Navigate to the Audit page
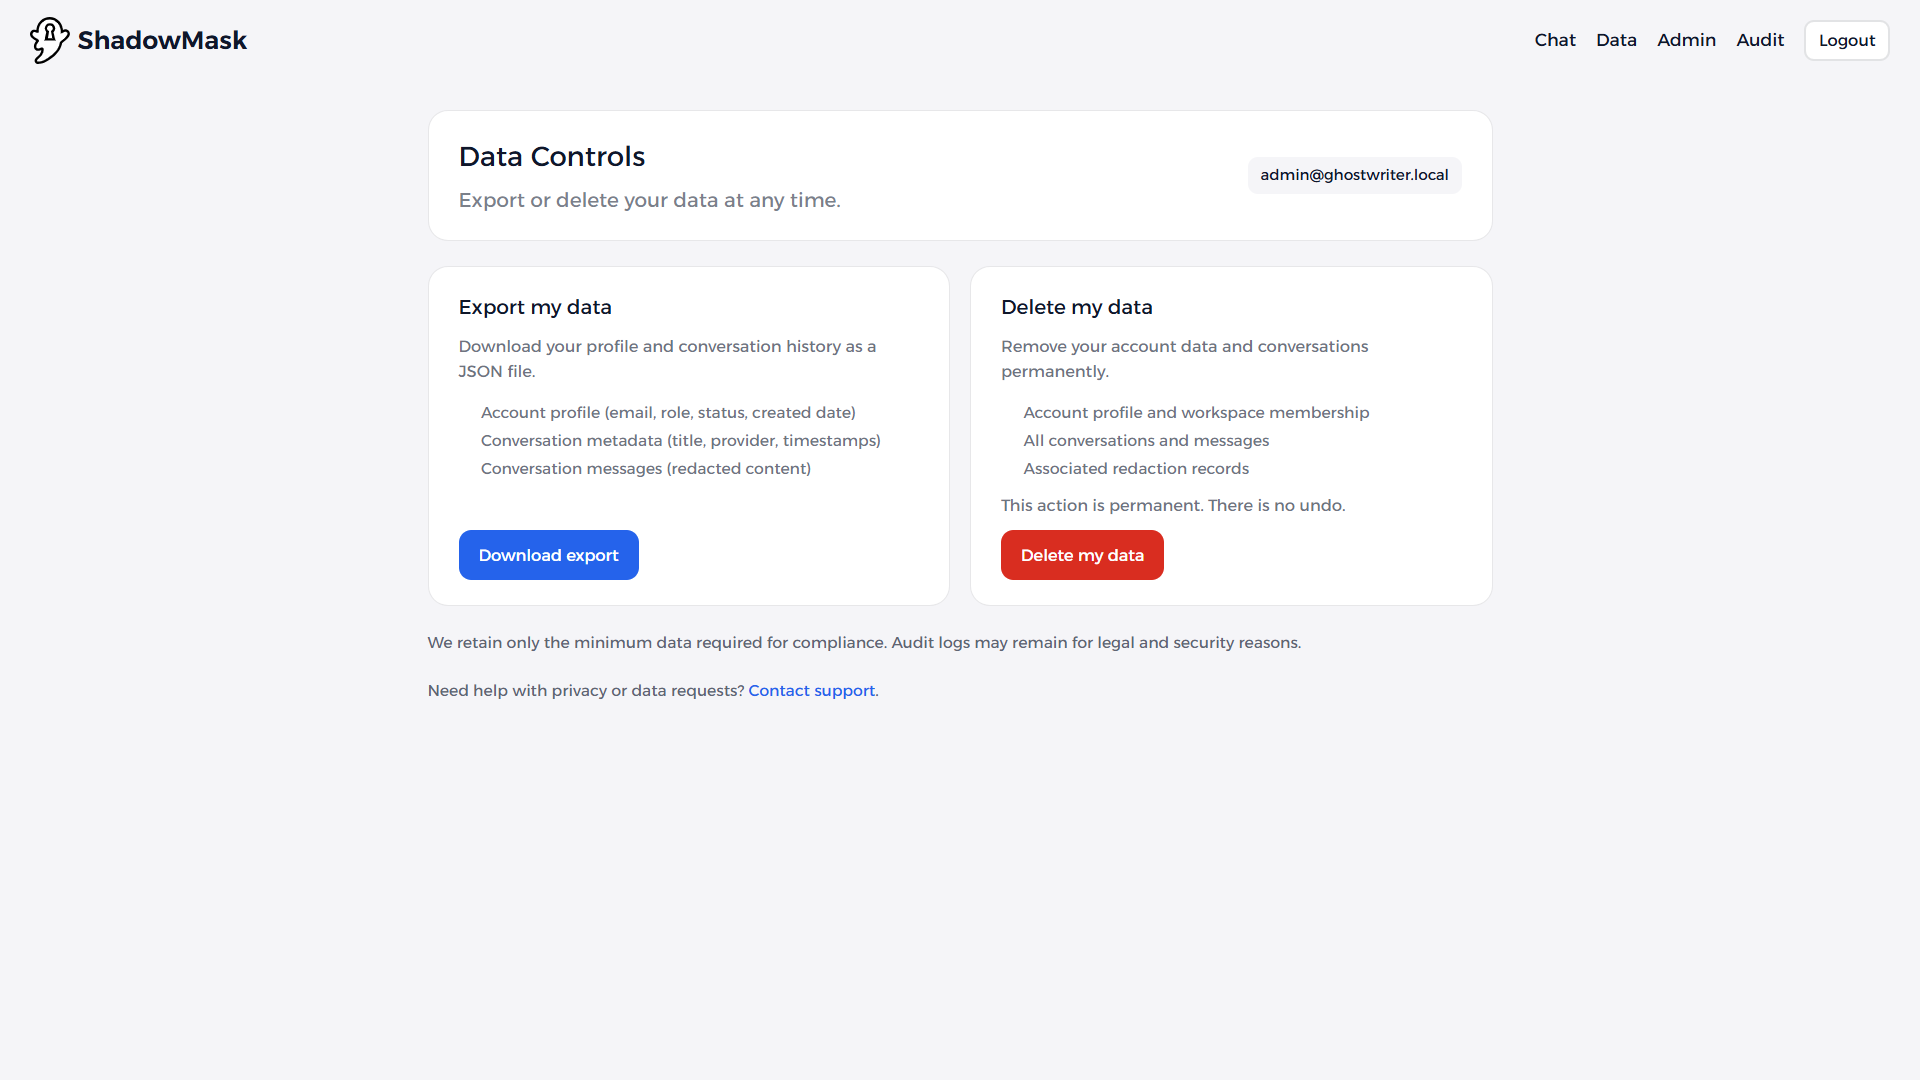1920x1080 pixels. pyautogui.click(x=1759, y=40)
